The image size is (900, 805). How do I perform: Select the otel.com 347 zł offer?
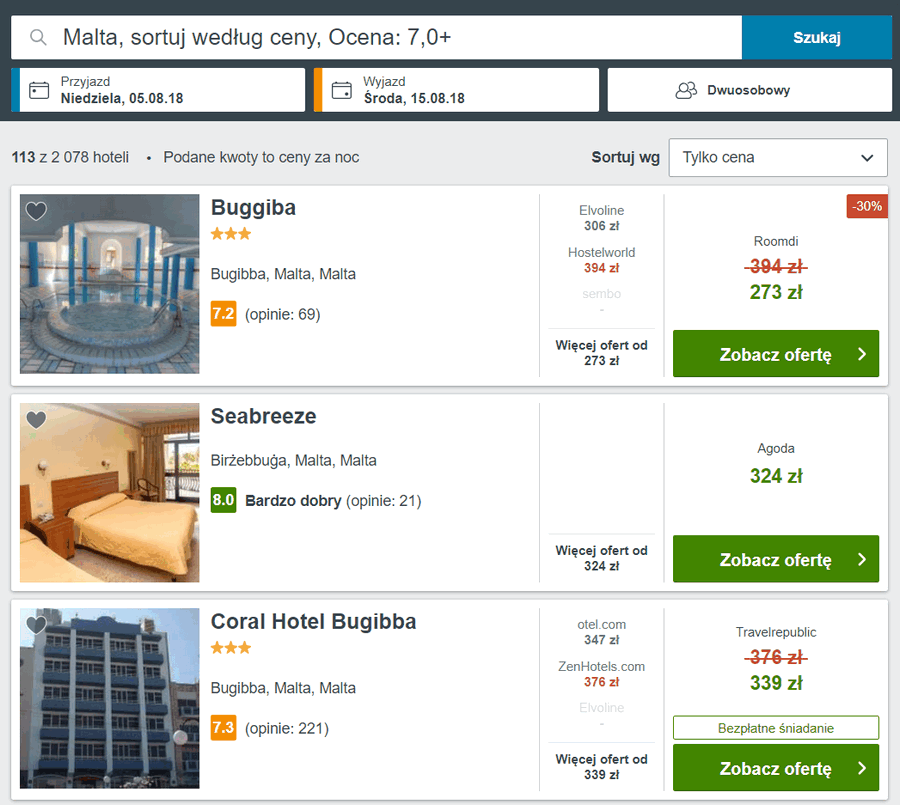(x=601, y=632)
